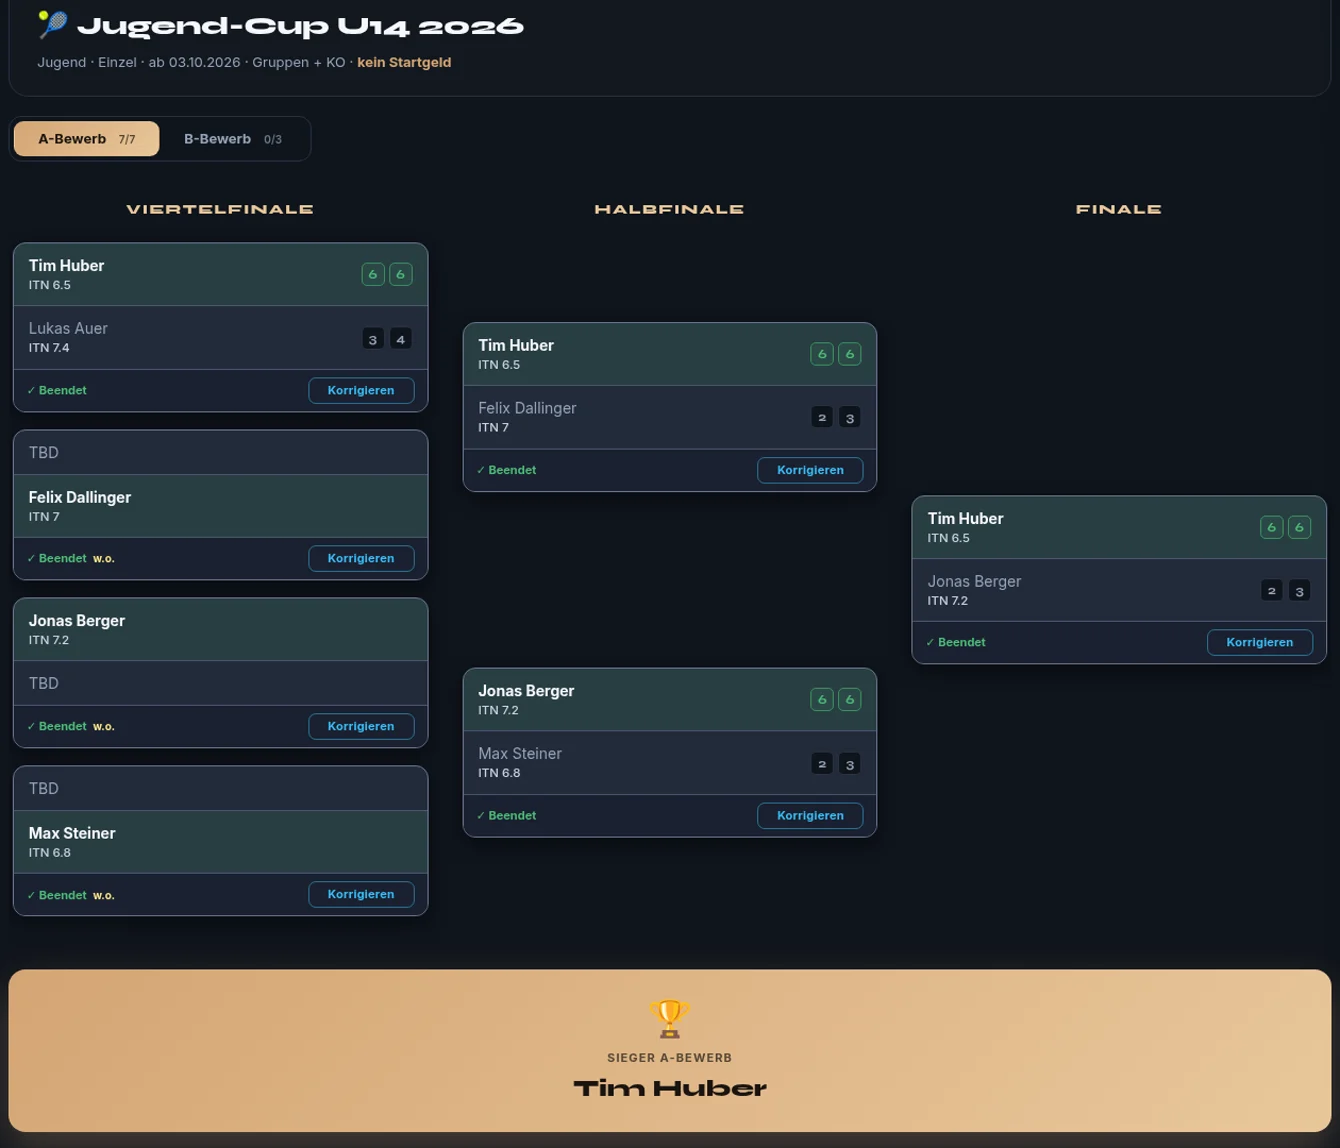Select the A-Bewerb tab

tap(87, 139)
